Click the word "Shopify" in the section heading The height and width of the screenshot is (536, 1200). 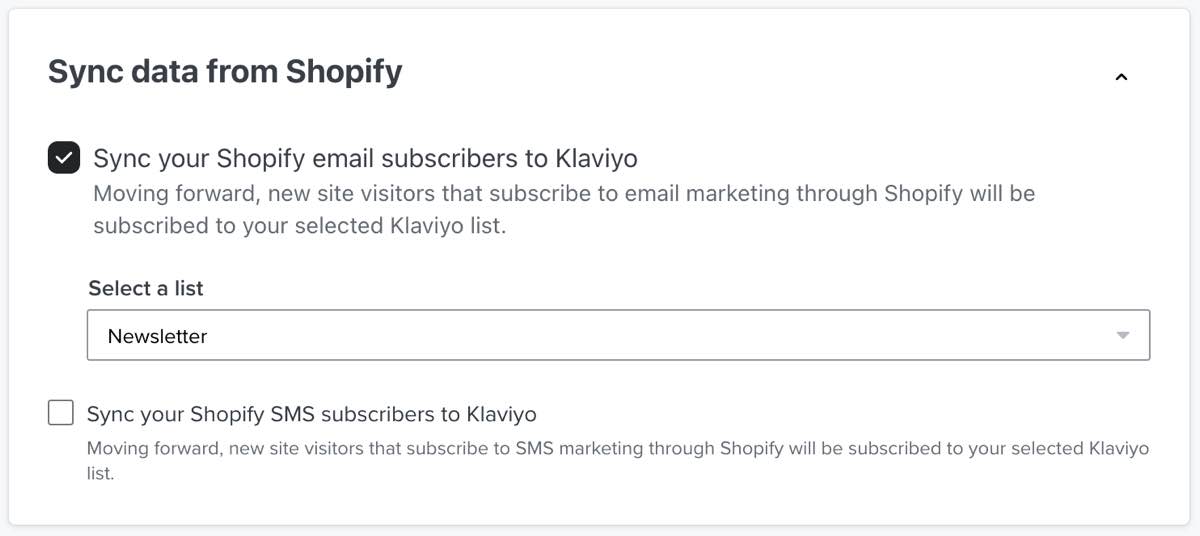tap(343, 72)
